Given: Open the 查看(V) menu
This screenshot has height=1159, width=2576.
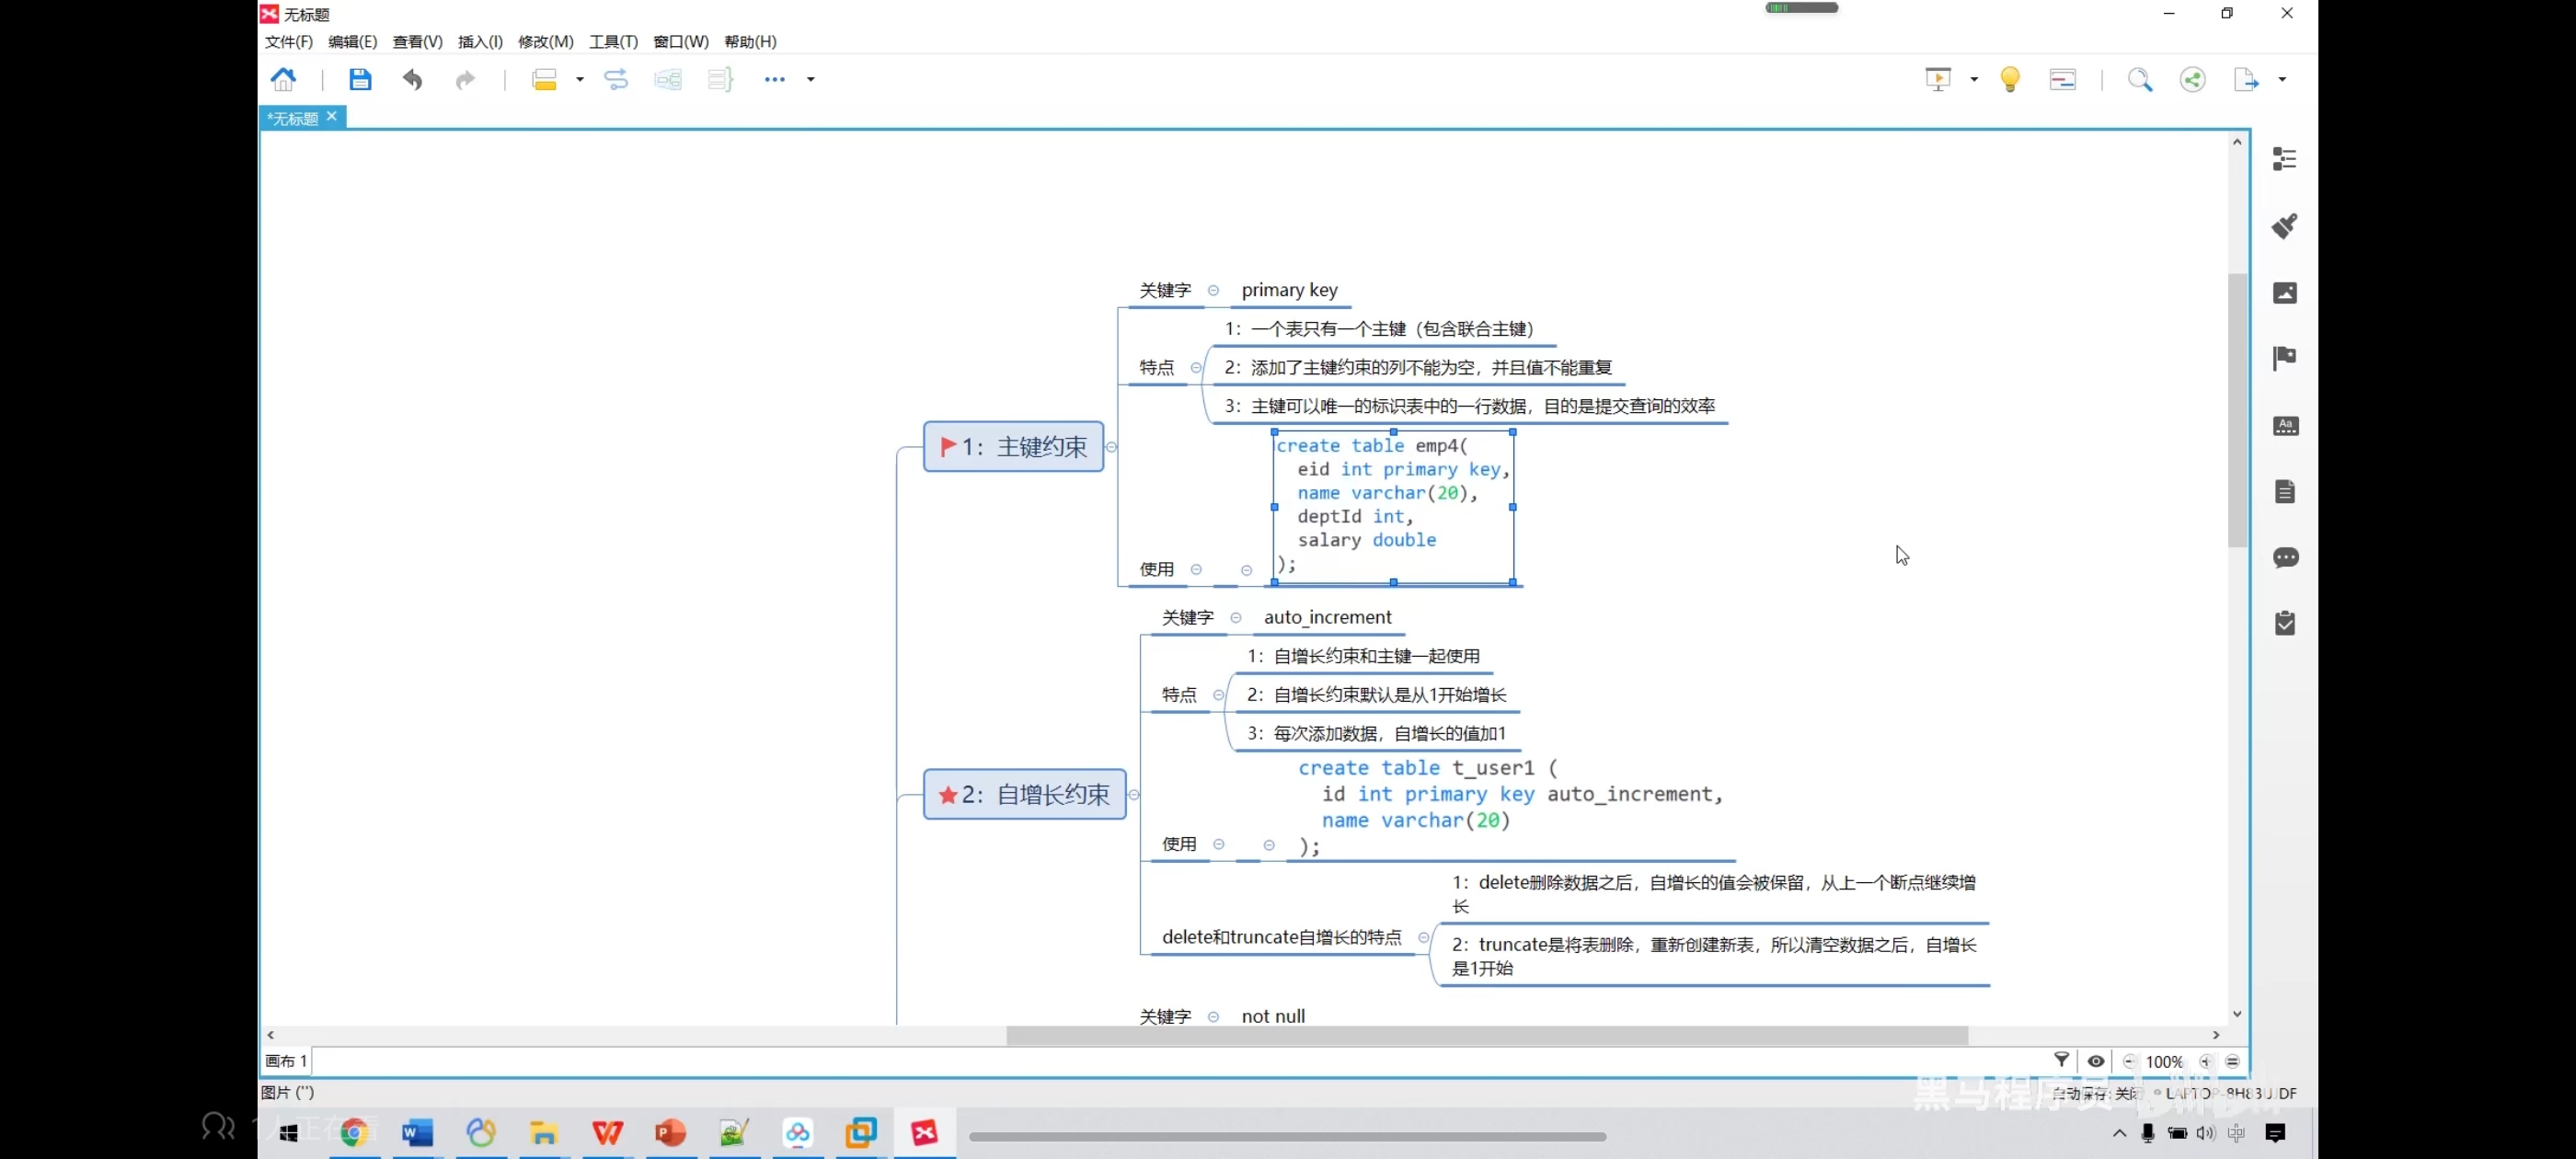Looking at the screenshot, I should click(417, 41).
